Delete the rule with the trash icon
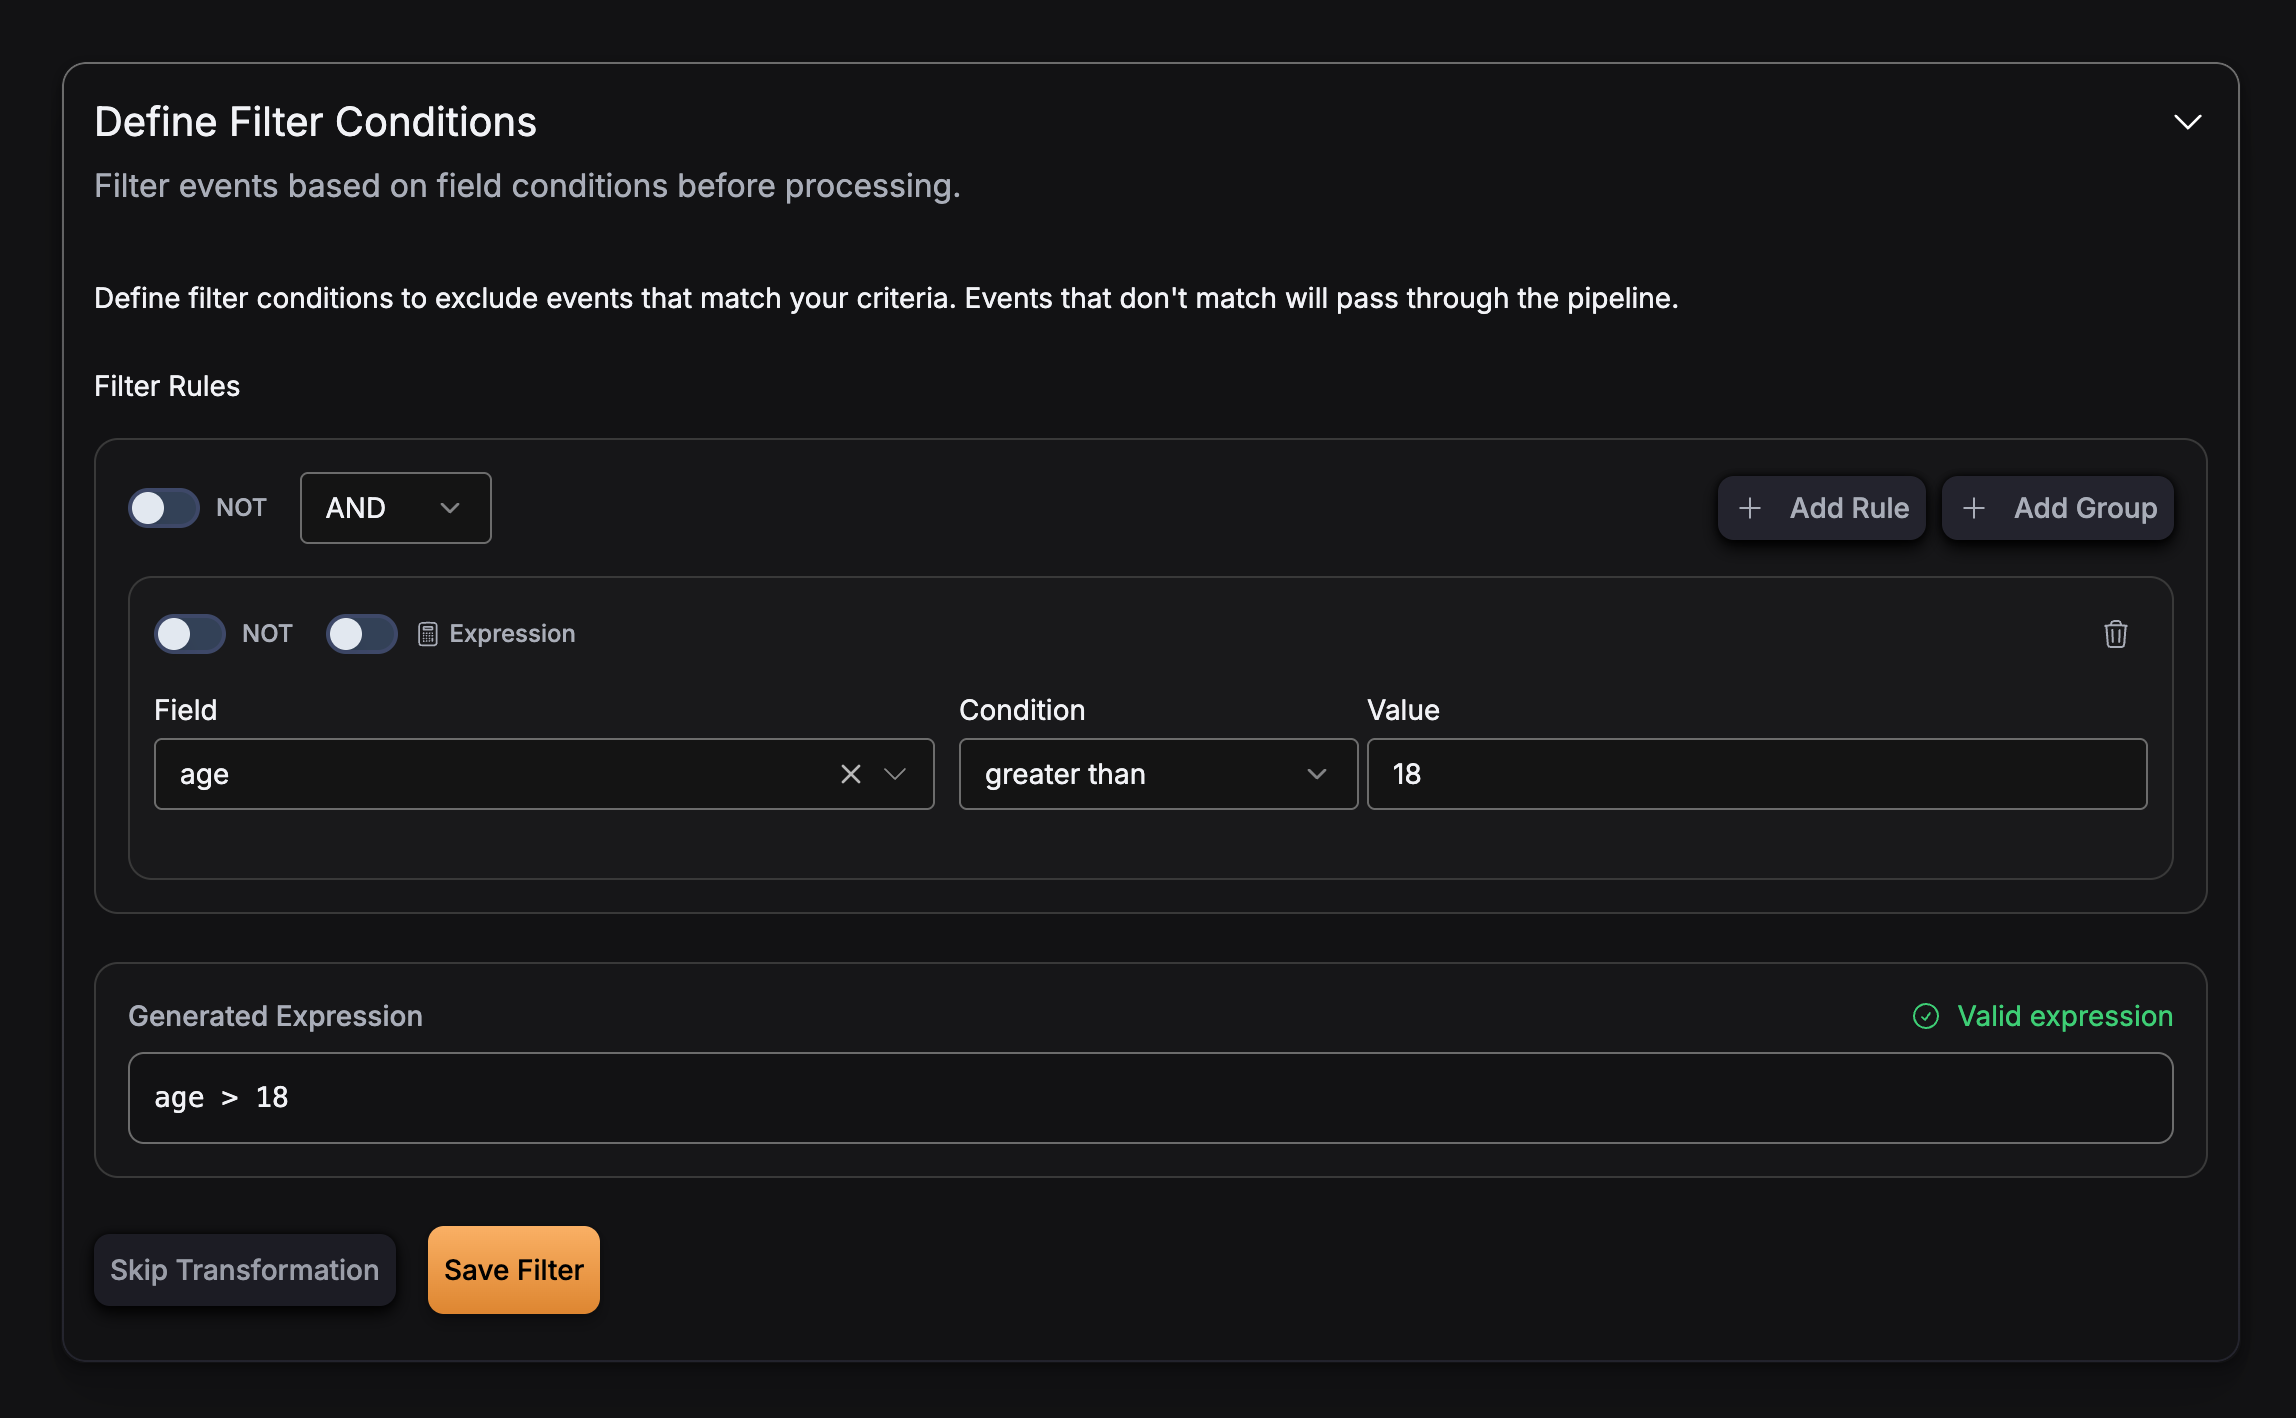This screenshot has width=2296, height=1418. pos(2115,634)
